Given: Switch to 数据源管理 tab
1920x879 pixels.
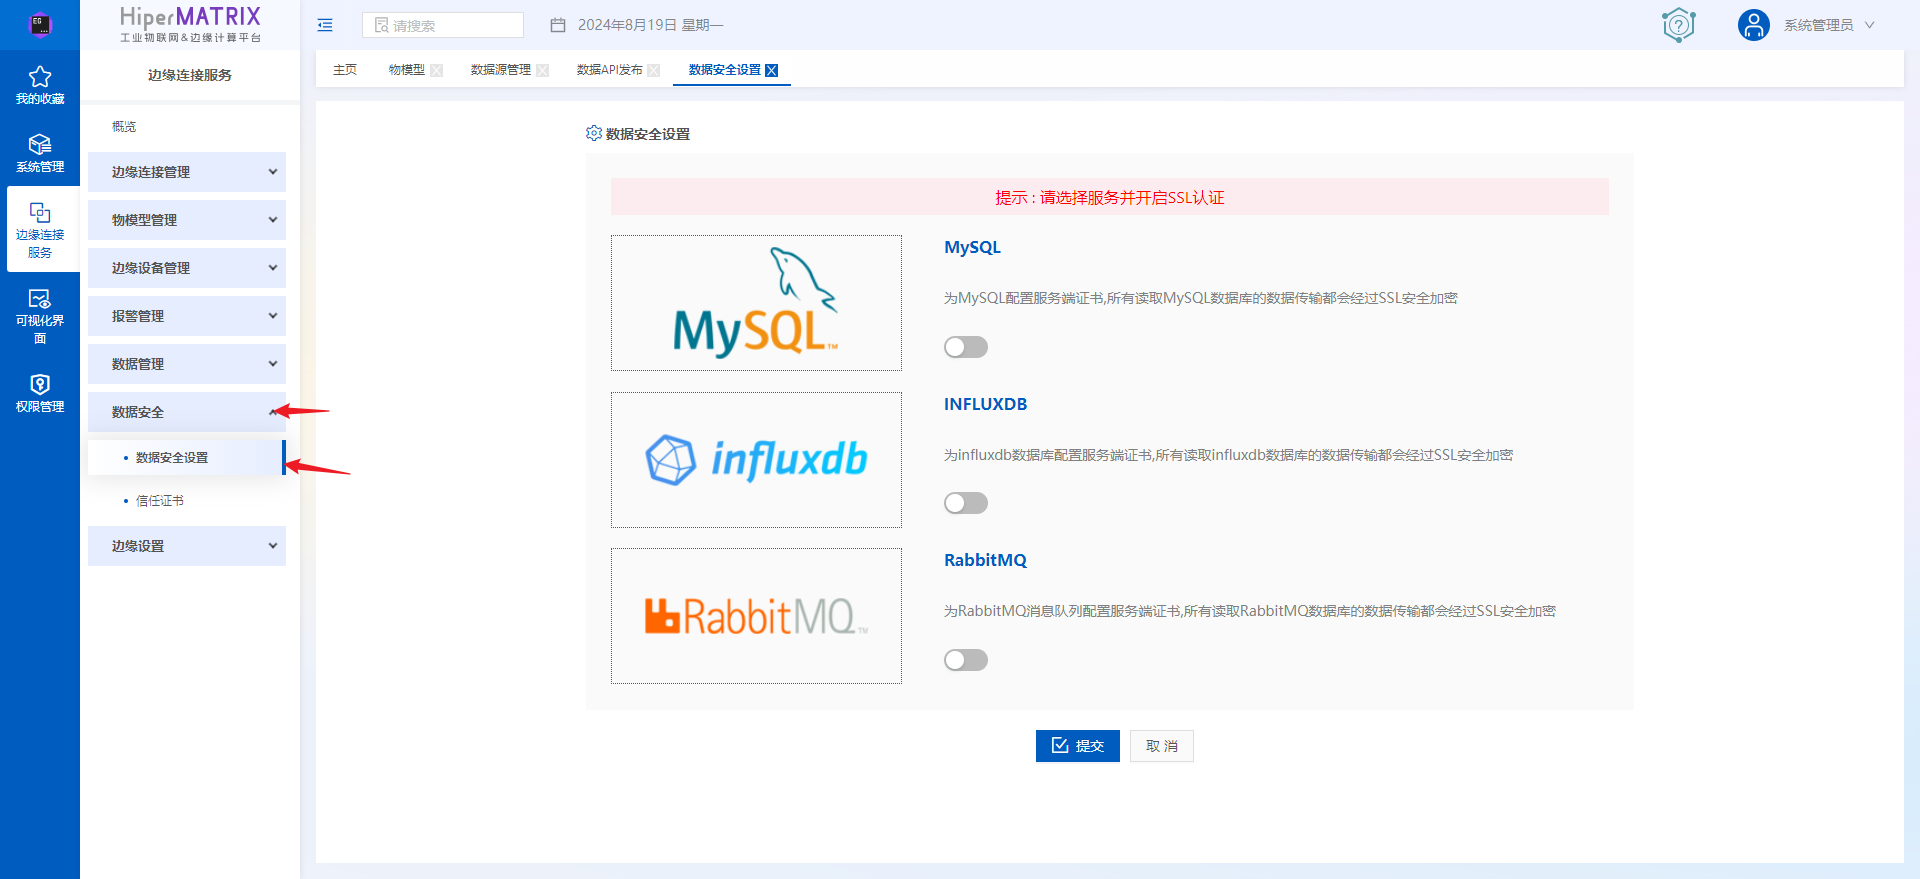Looking at the screenshot, I should 500,70.
